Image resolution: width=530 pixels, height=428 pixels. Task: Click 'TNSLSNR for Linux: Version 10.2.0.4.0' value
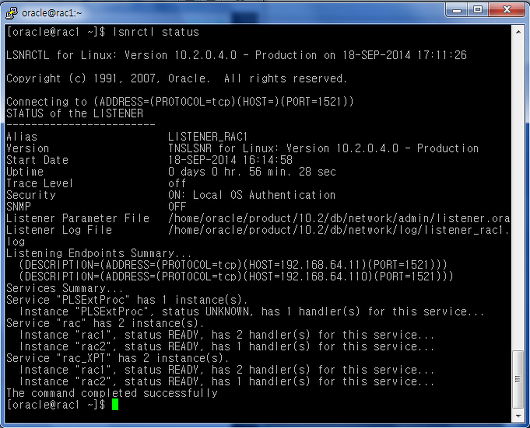pos(323,148)
